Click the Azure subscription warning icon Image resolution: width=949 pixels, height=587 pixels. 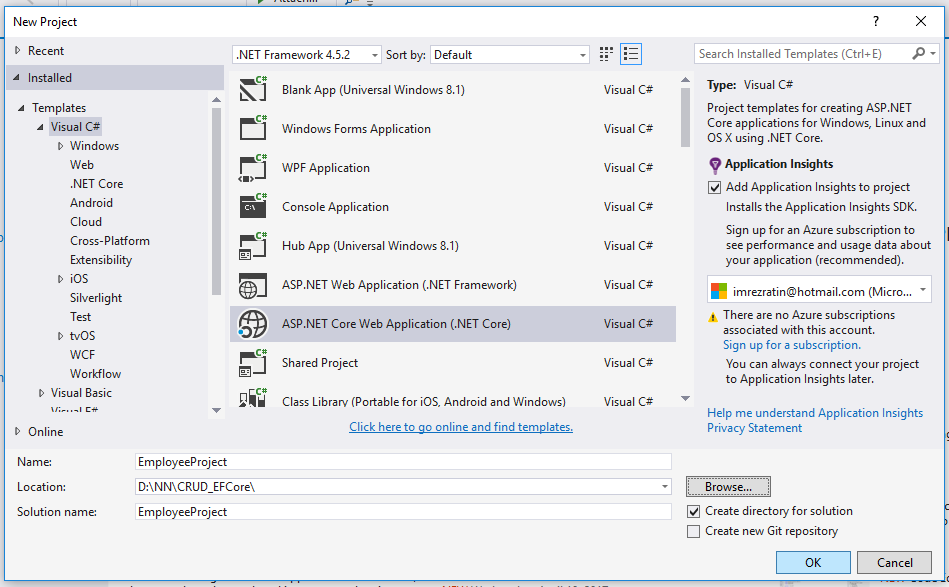point(713,316)
